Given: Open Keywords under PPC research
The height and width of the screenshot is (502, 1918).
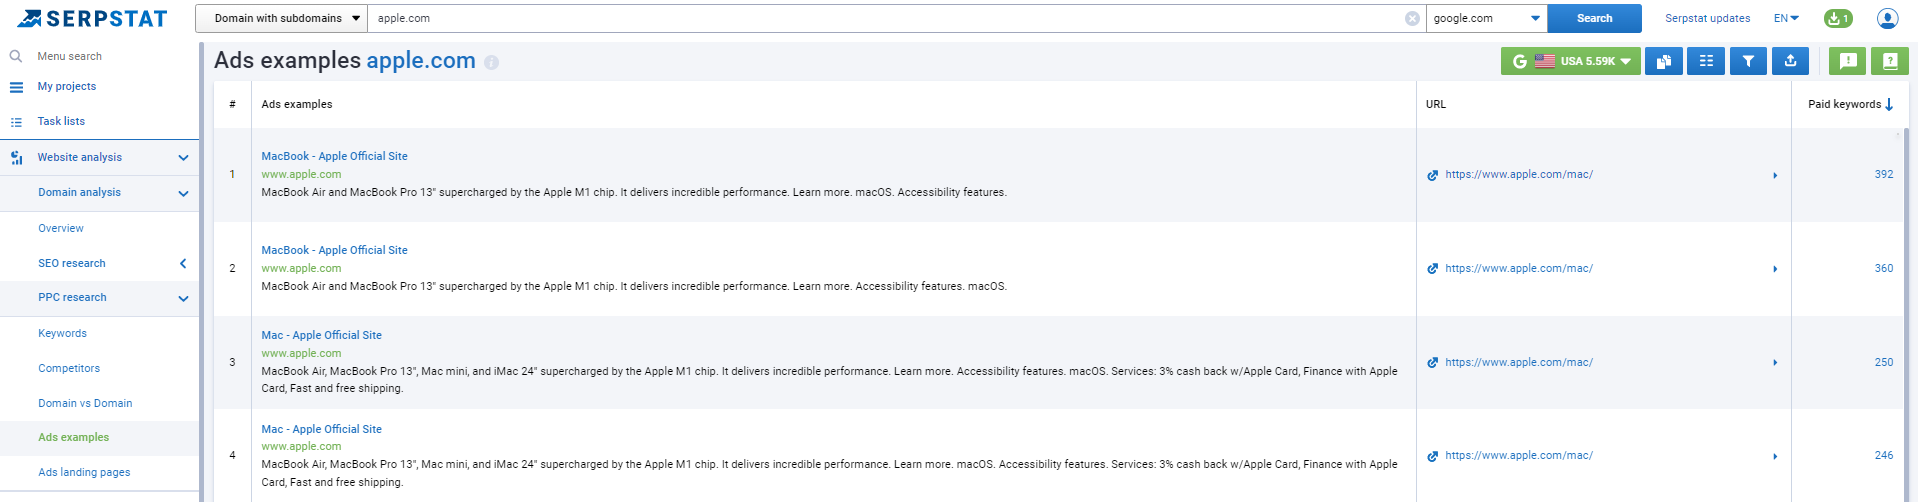Looking at the screenshot, I should coord(62,333).
